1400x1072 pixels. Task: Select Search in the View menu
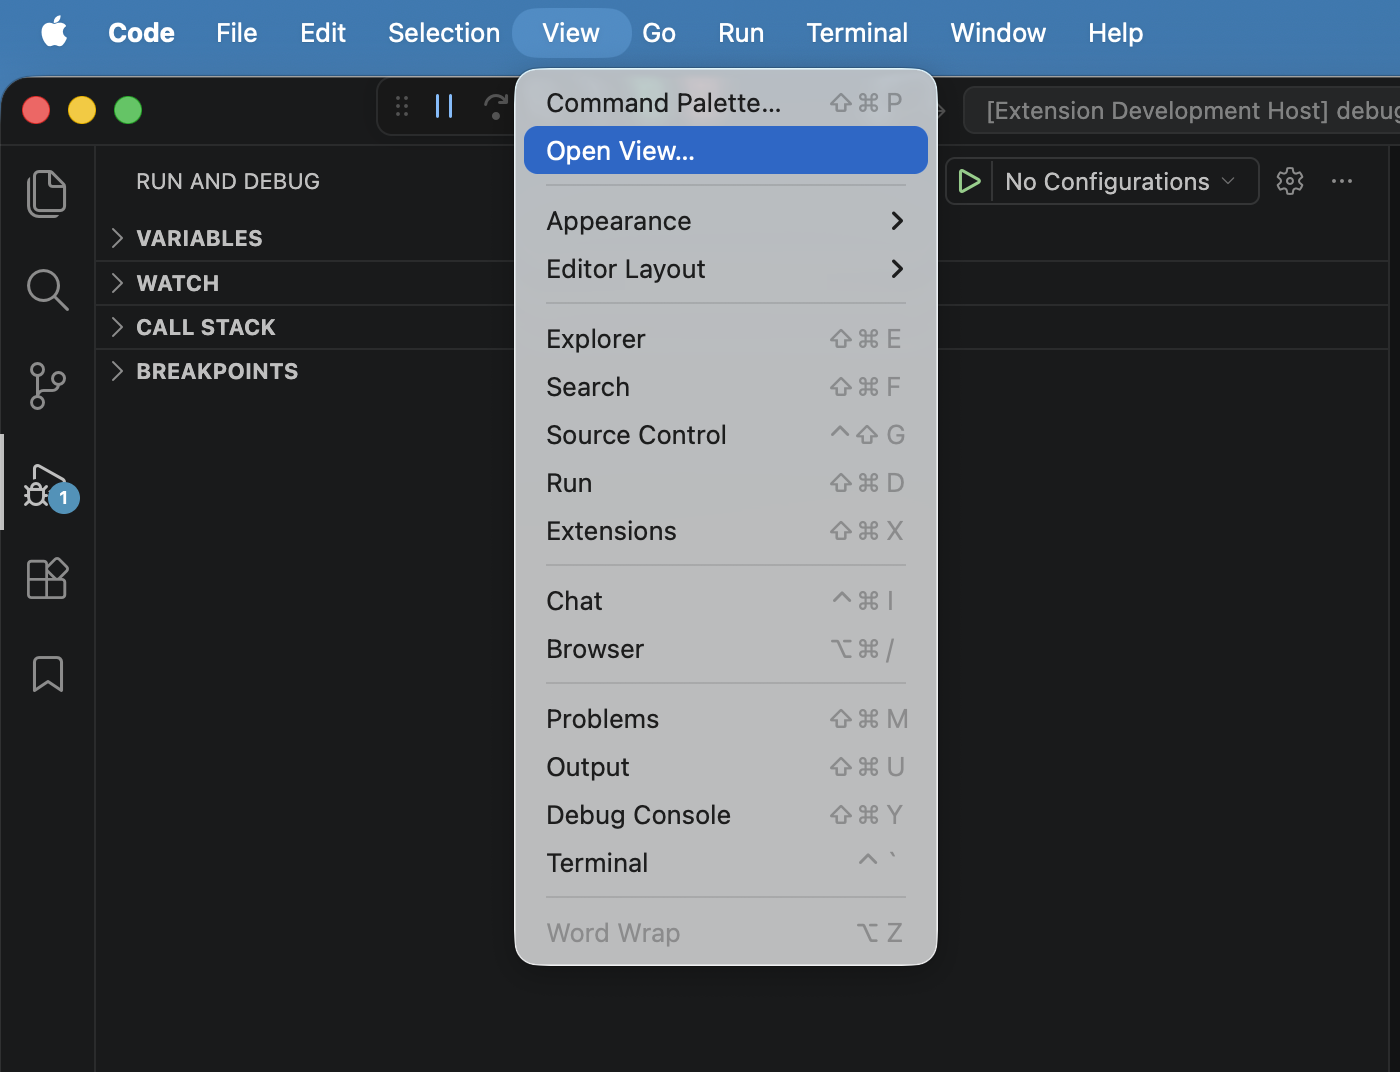click(726, 387)
